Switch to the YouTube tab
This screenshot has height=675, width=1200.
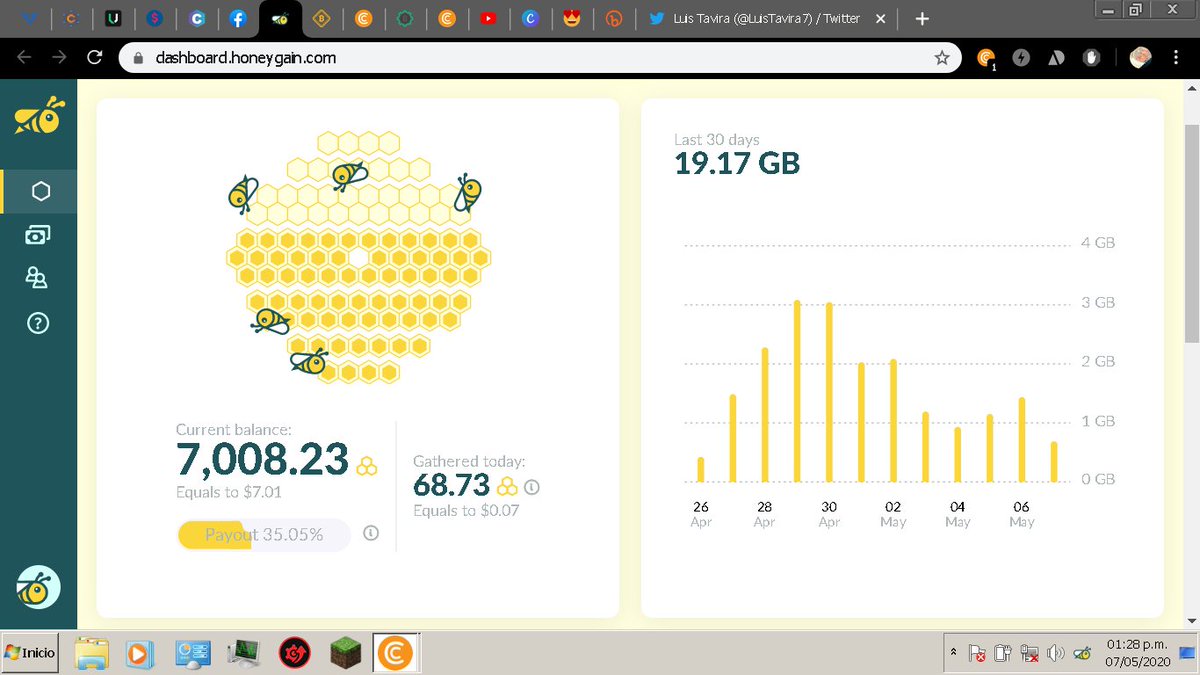[x=488, y=18]
